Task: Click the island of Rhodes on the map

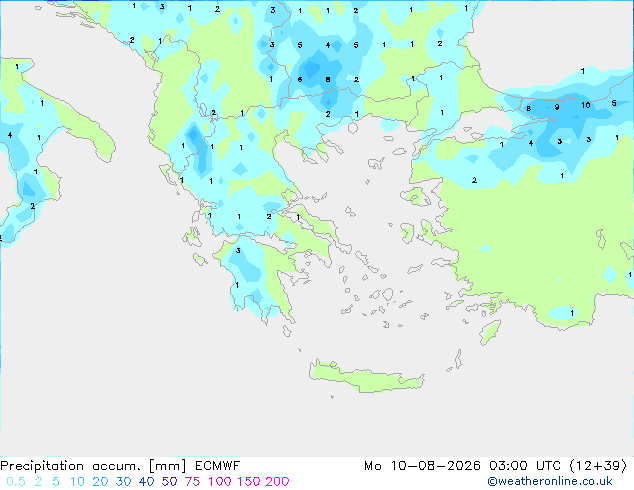Action: (490, 332)
